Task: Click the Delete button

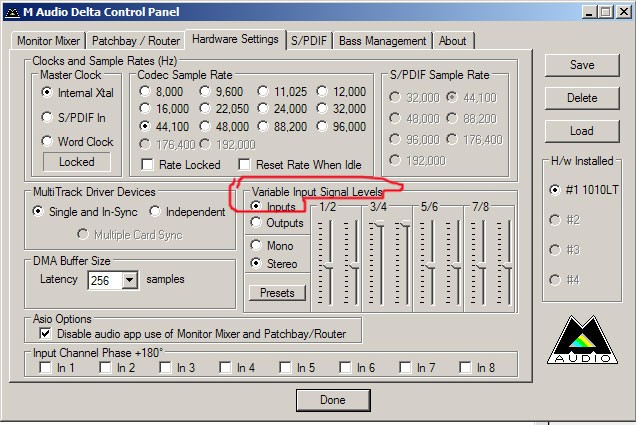Action: click(582, 98)
